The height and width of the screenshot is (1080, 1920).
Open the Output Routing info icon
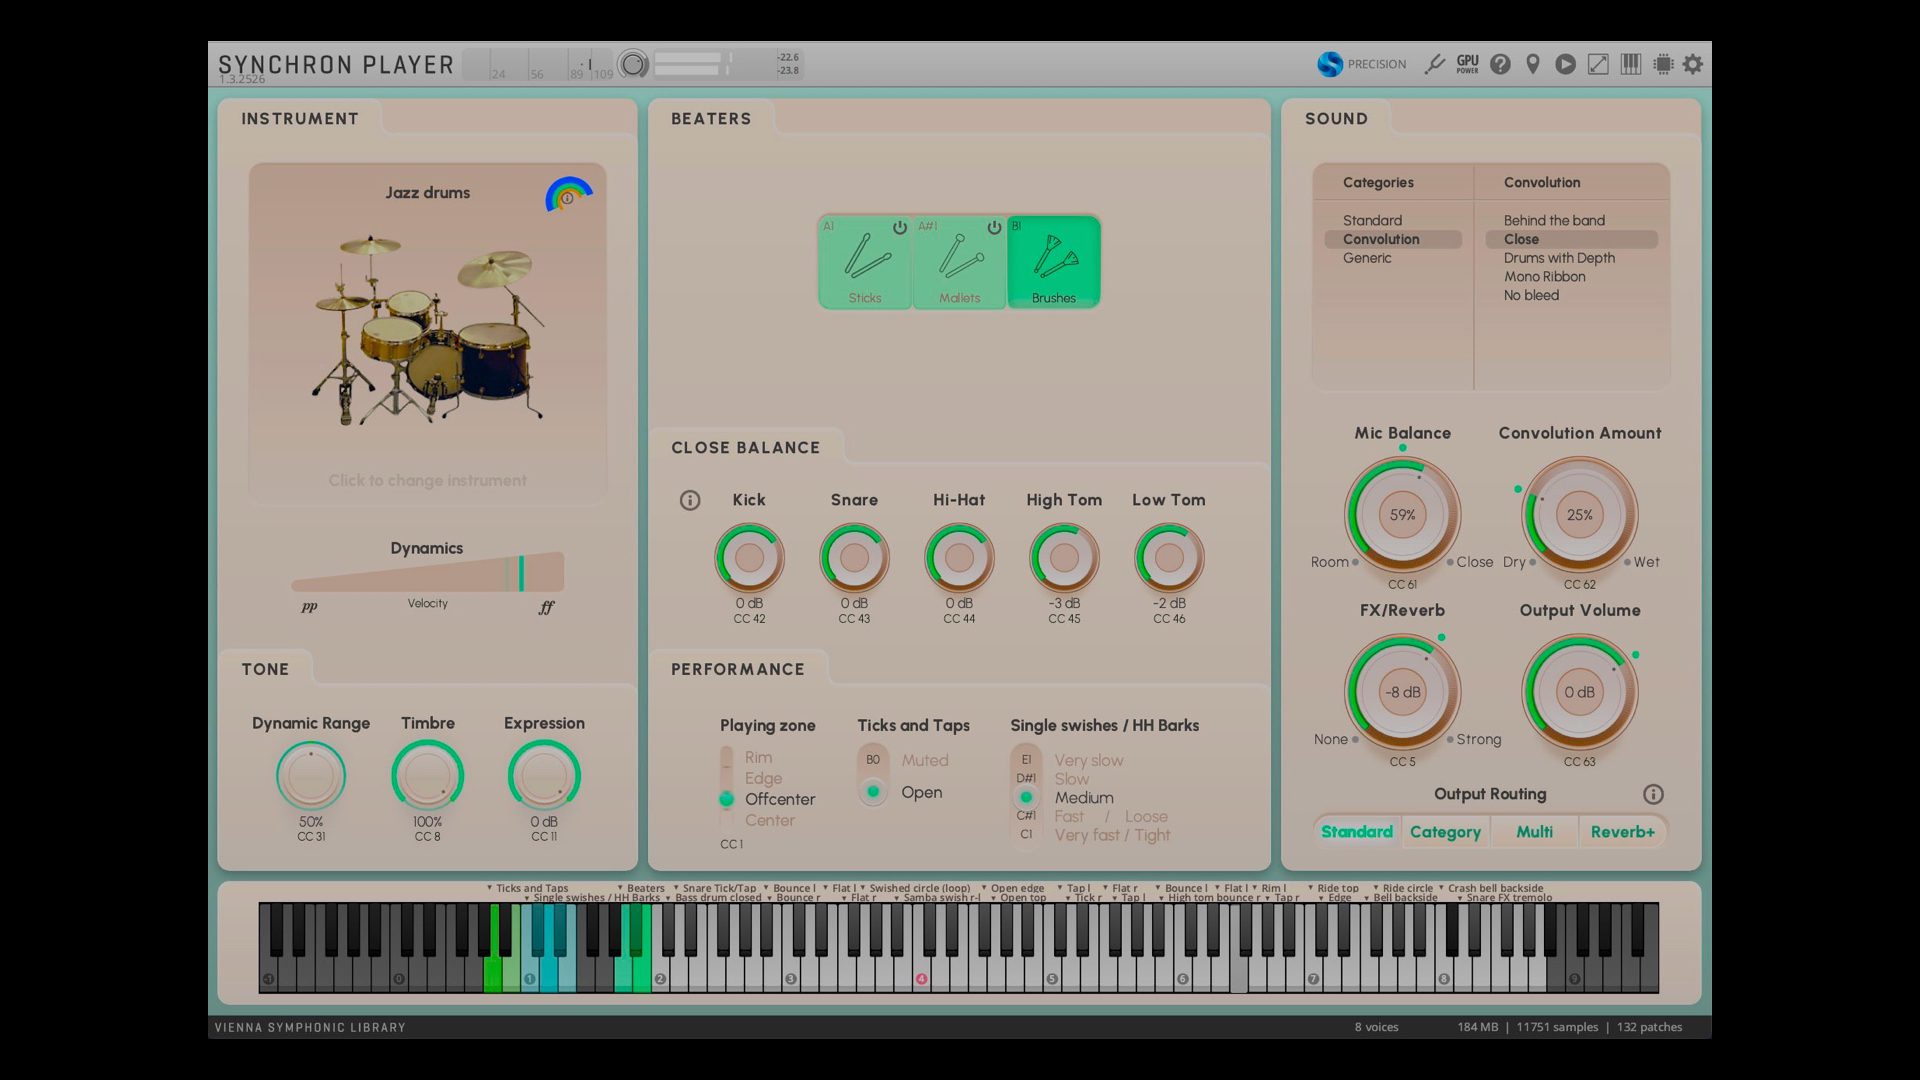coord(1653,794)
